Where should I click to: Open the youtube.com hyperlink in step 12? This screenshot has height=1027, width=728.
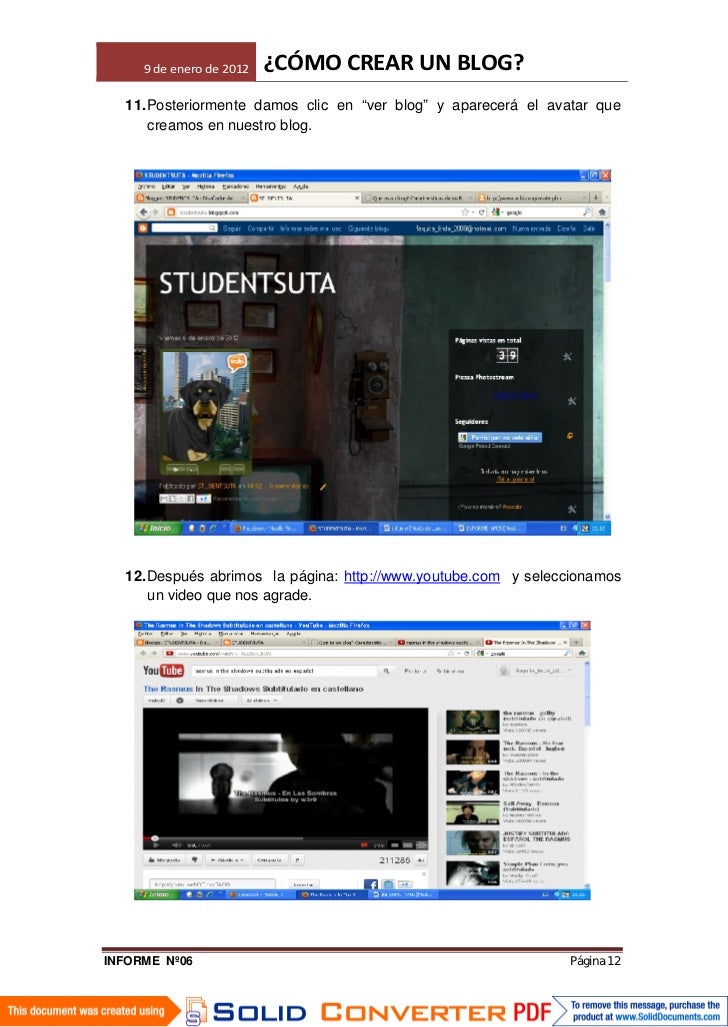click(x=421, y=576)
